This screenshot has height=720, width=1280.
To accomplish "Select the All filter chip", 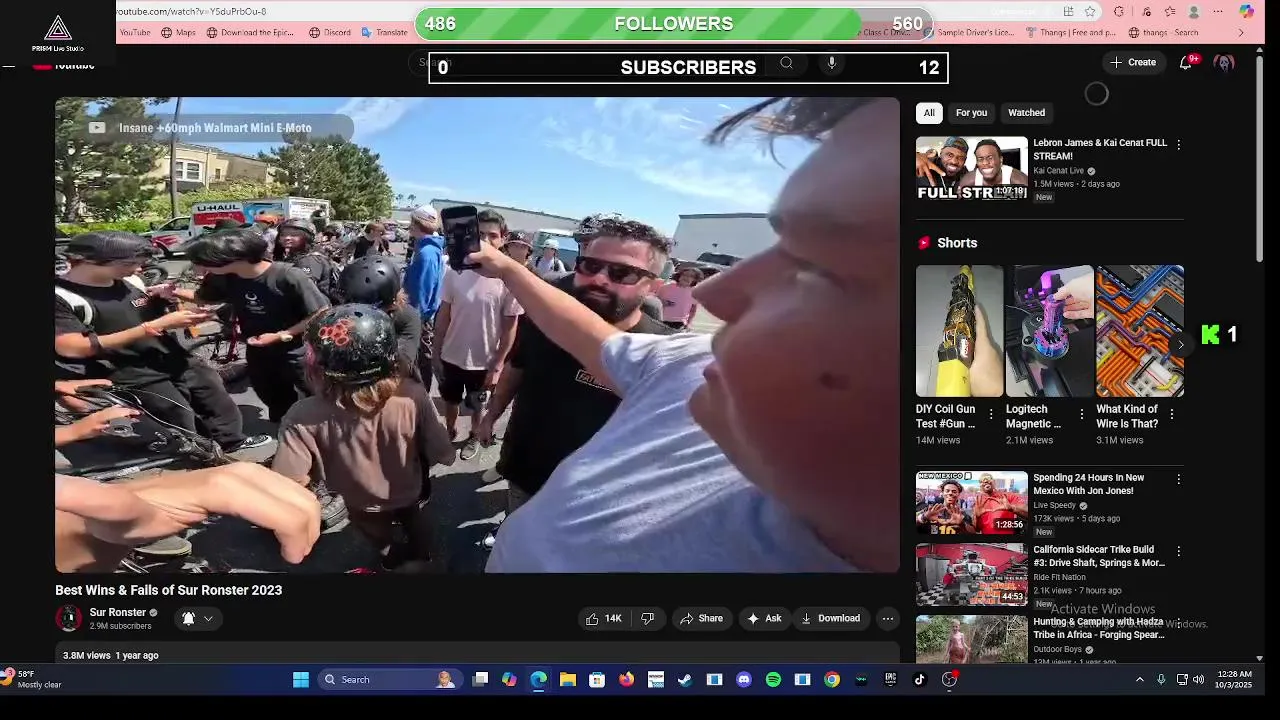I will click(929, 113).
